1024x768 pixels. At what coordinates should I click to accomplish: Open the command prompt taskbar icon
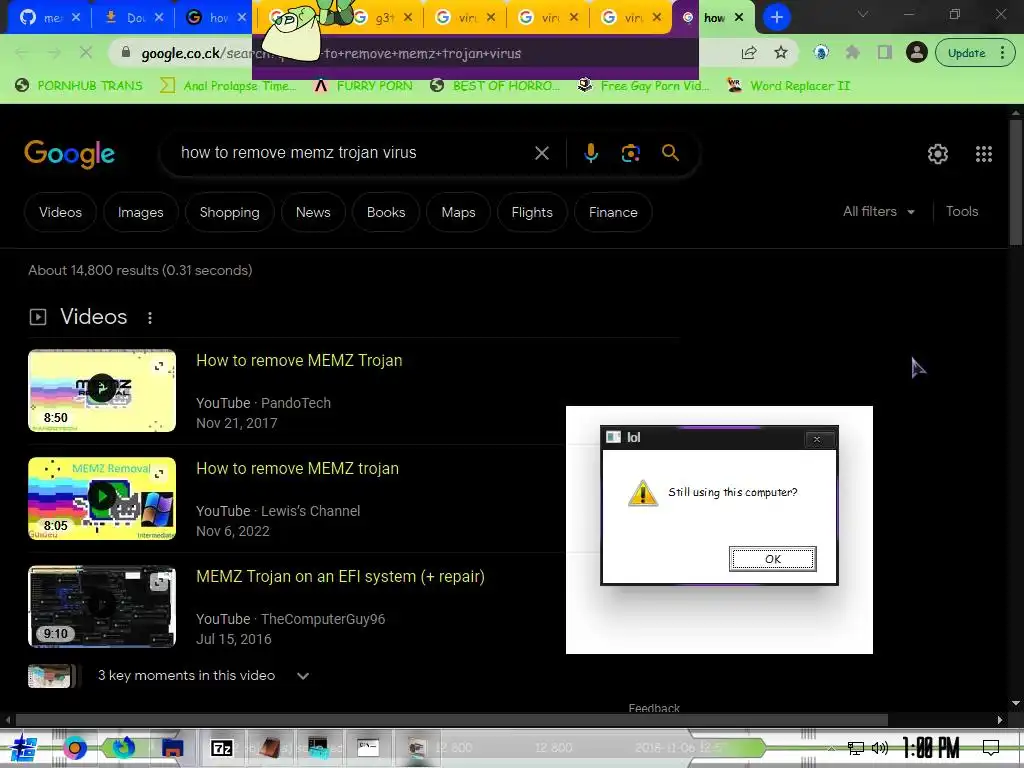pyautogui.click(x=368, y=747)
